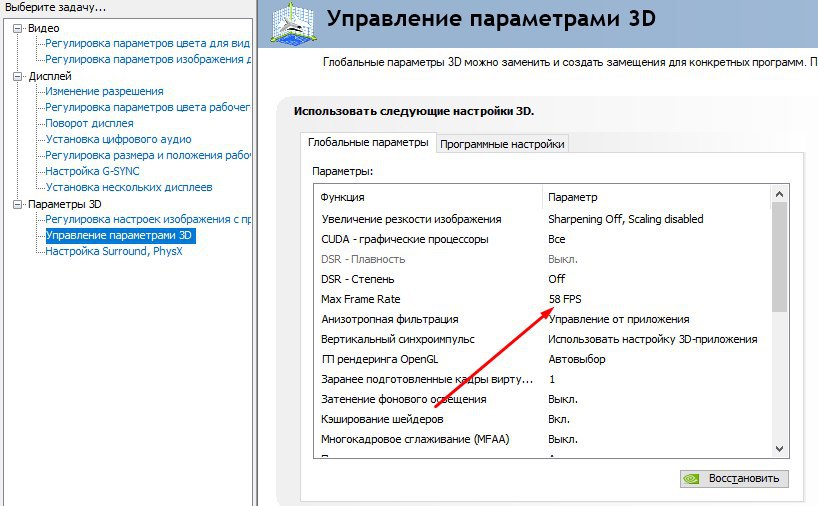This screenshot has height=506, width=818.
Task: Click scrollbar up arrow in settings list
Action: coord(779,194)
